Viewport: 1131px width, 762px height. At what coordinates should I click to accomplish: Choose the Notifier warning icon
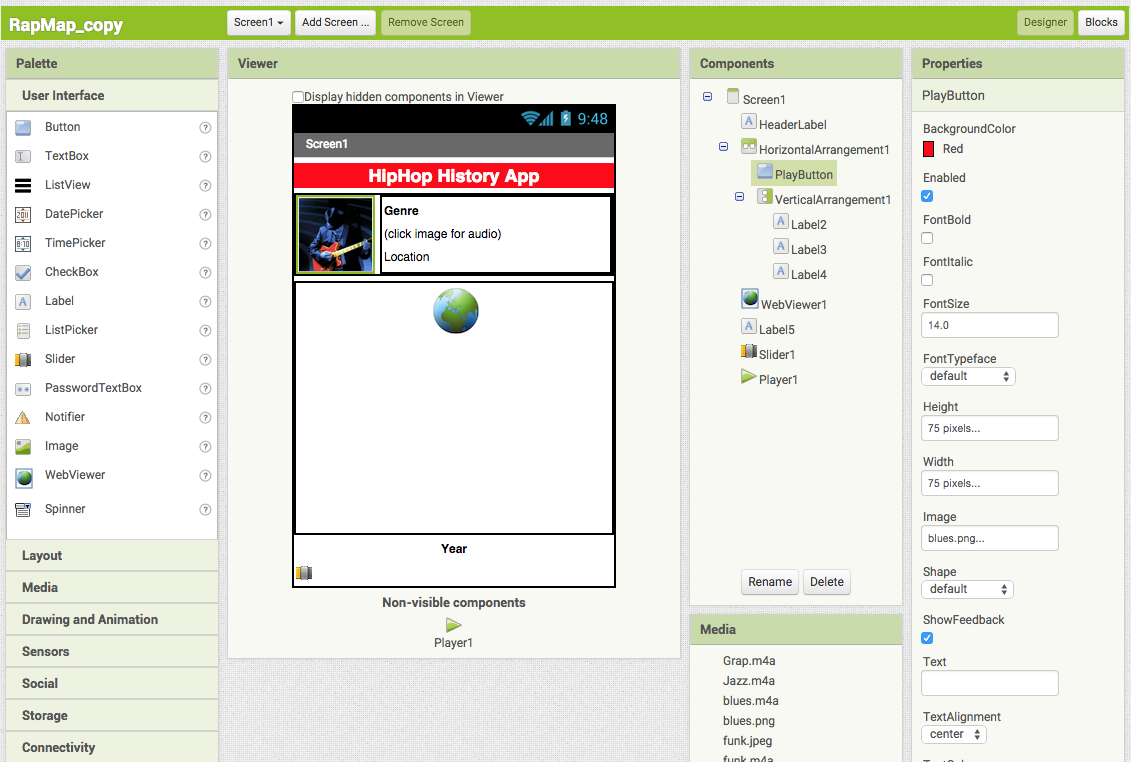23,418
